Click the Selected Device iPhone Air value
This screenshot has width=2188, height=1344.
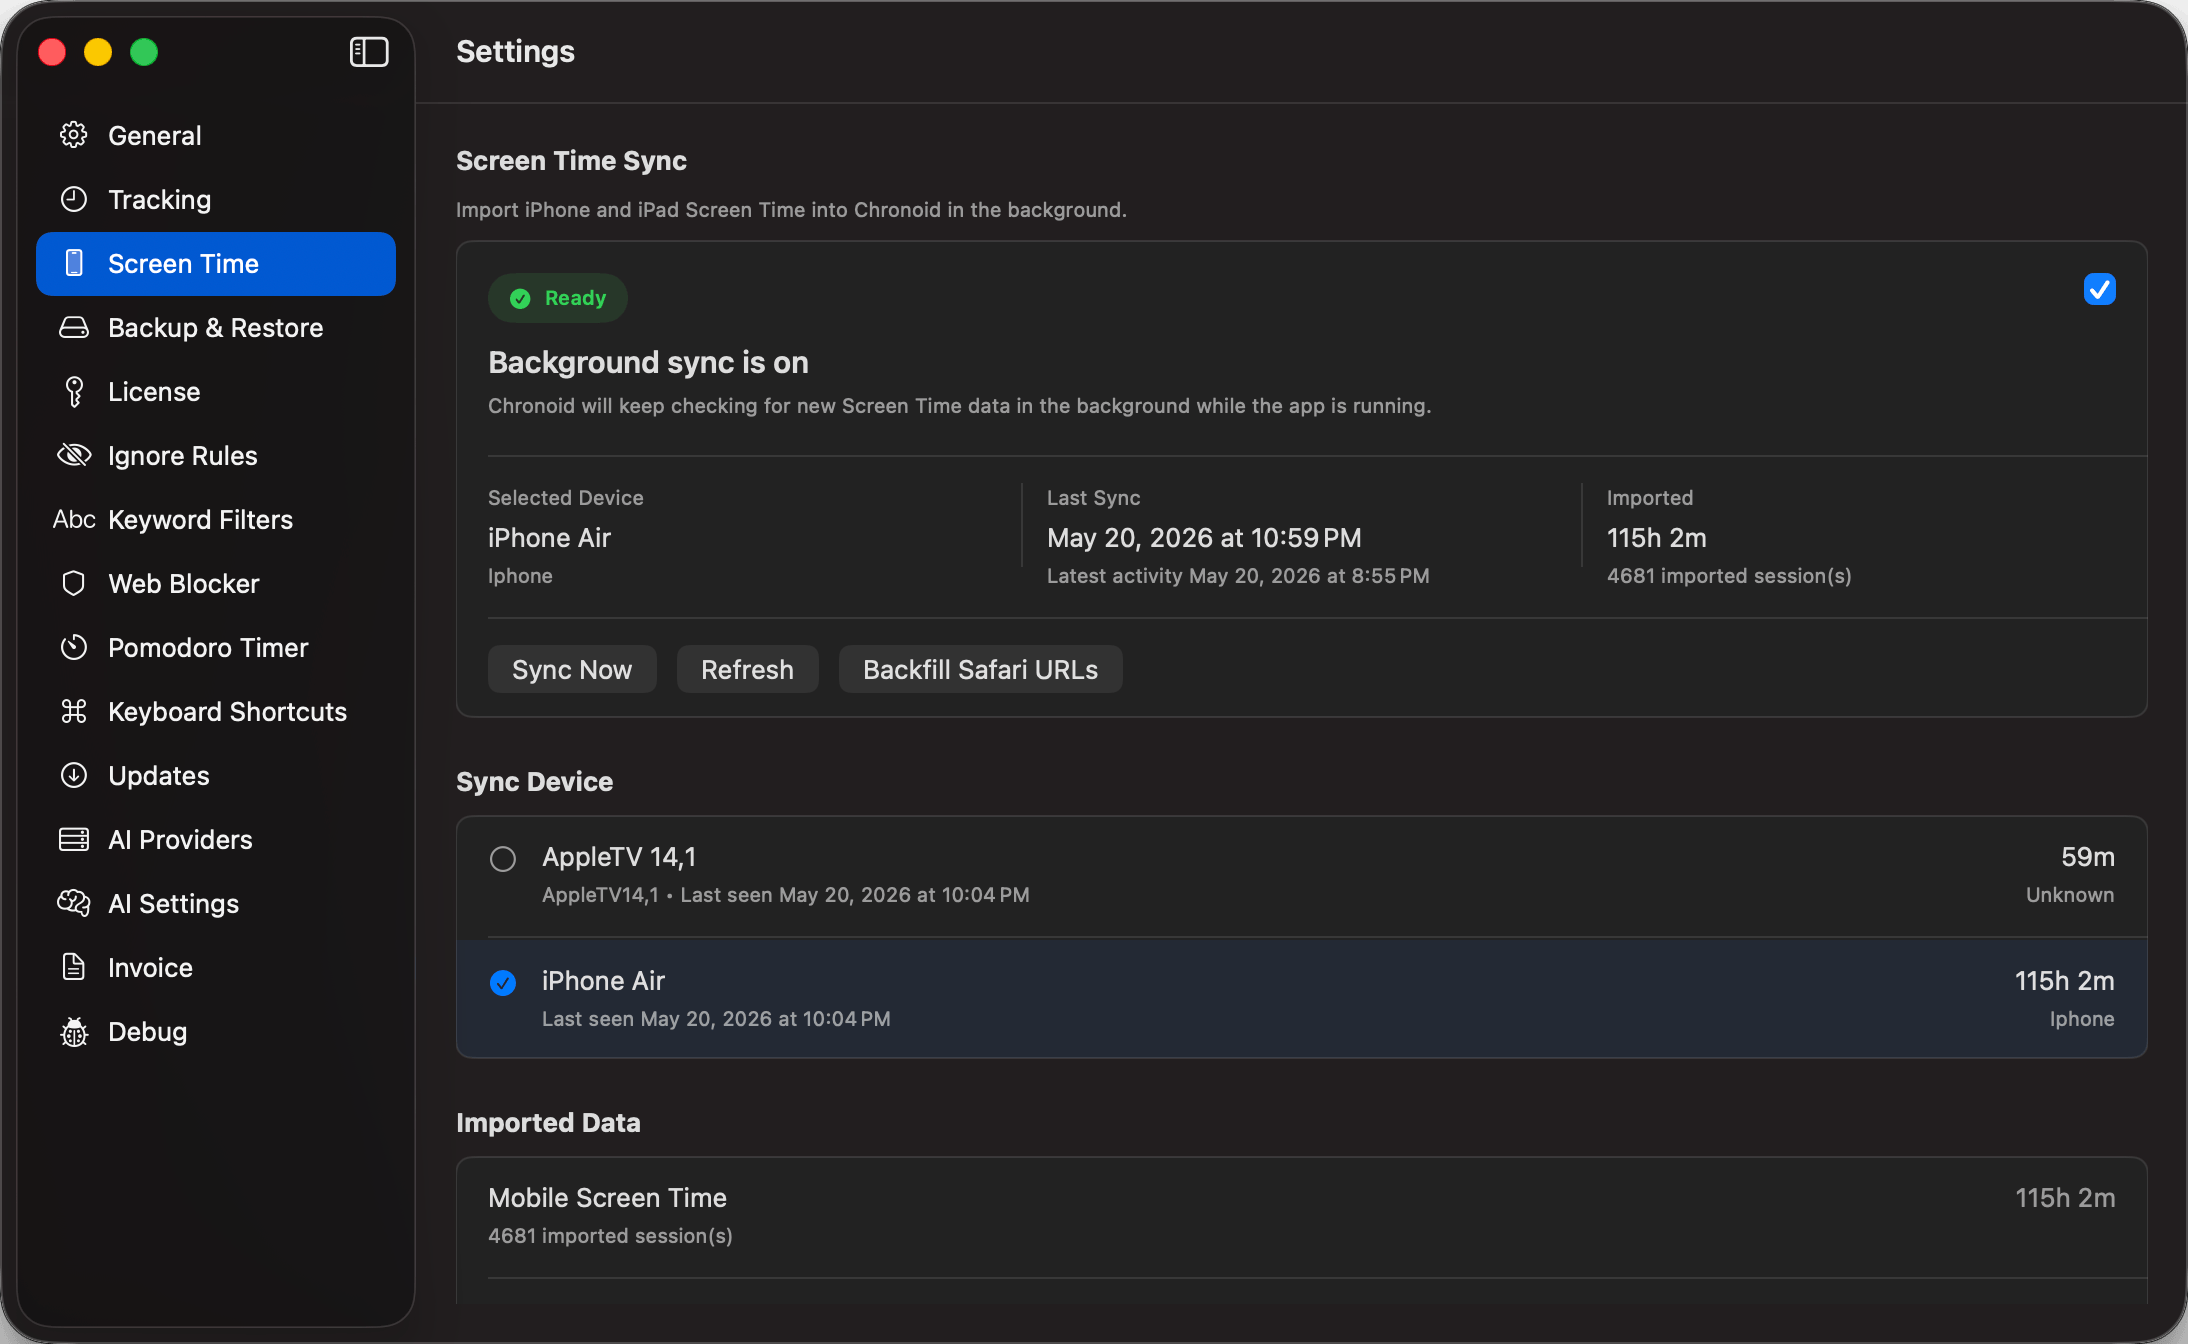(549, 538)
